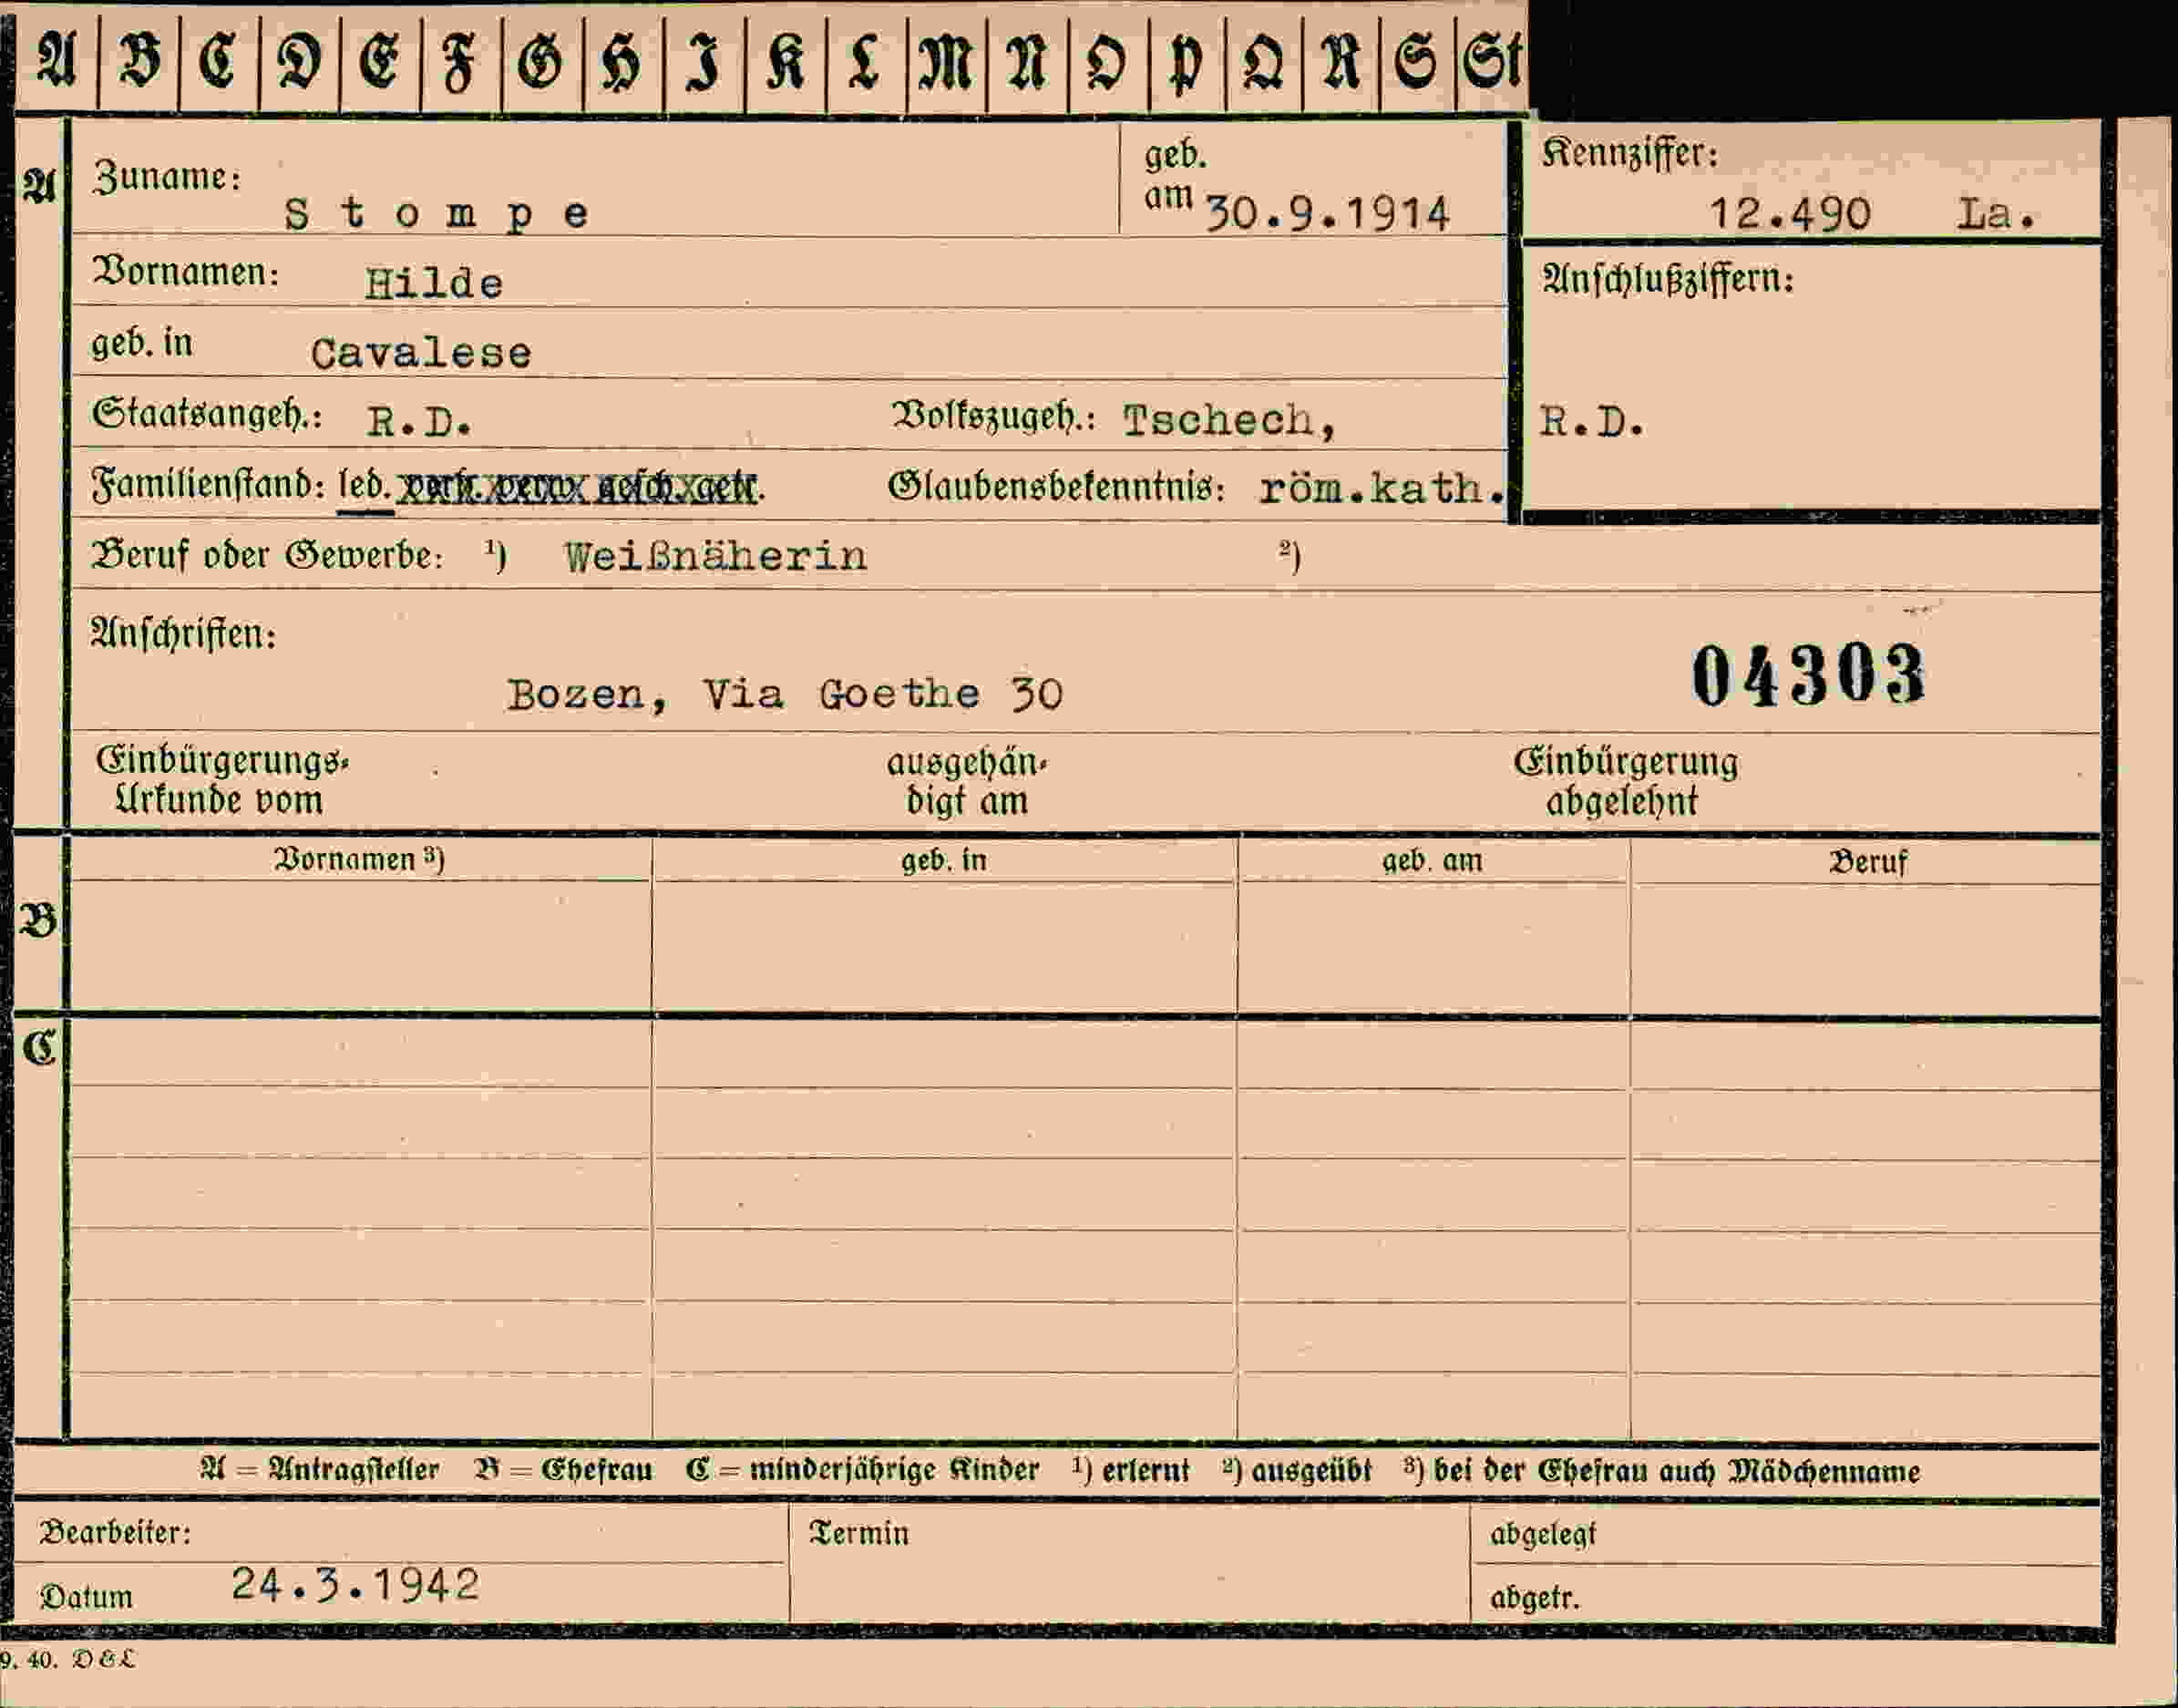Click the Anschriften label

click(184, 634)
